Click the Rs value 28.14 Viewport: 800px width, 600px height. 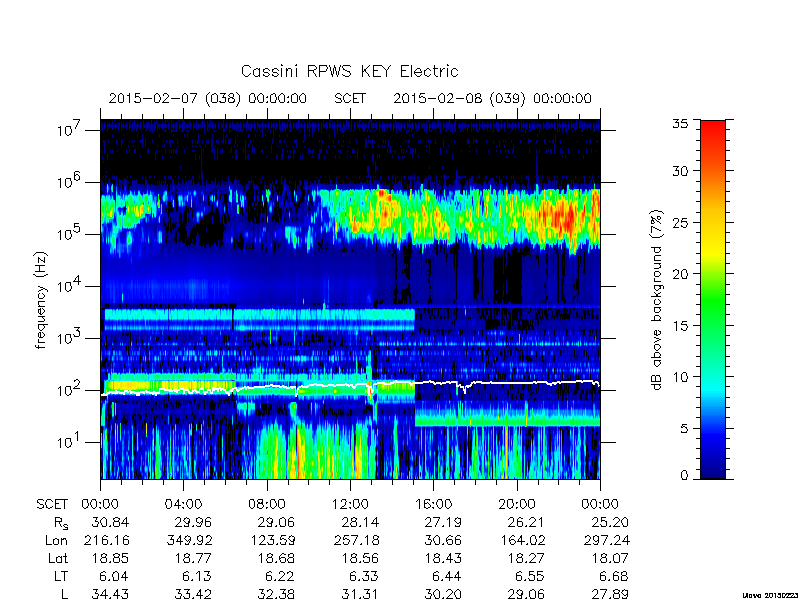[x=360, y=522]
